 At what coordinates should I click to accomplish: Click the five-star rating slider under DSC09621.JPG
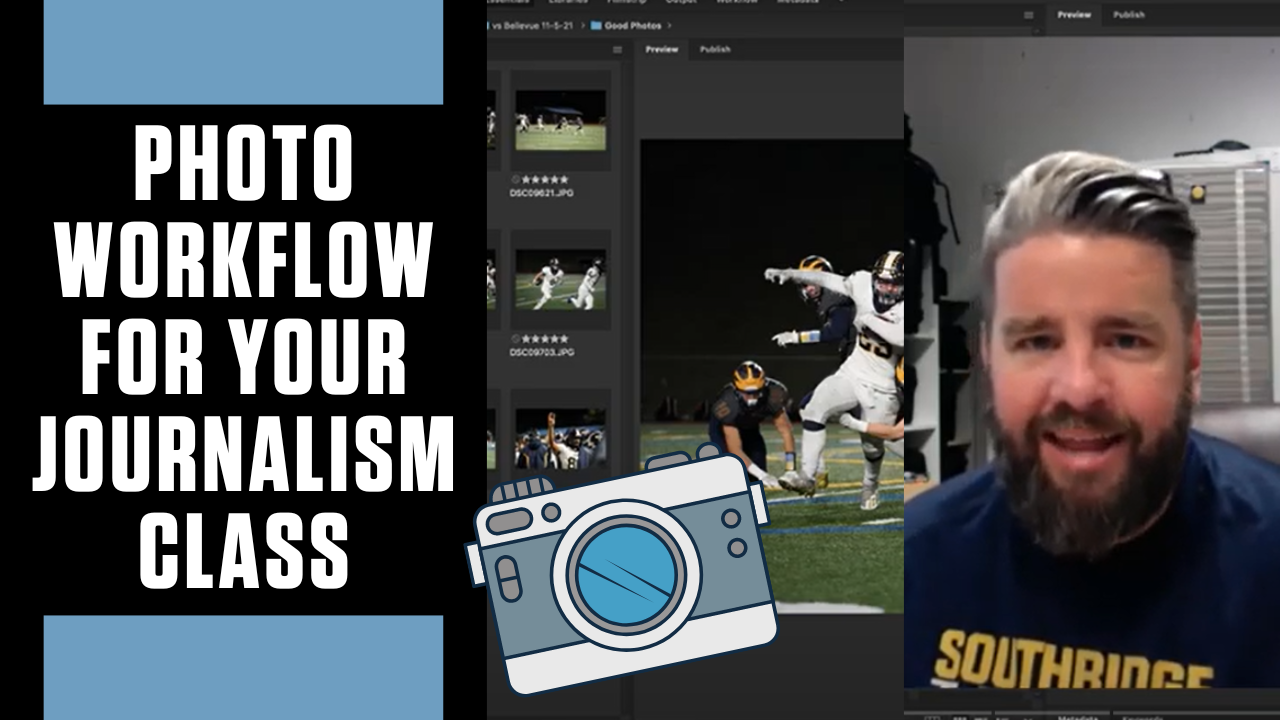(x=545, y=179)
